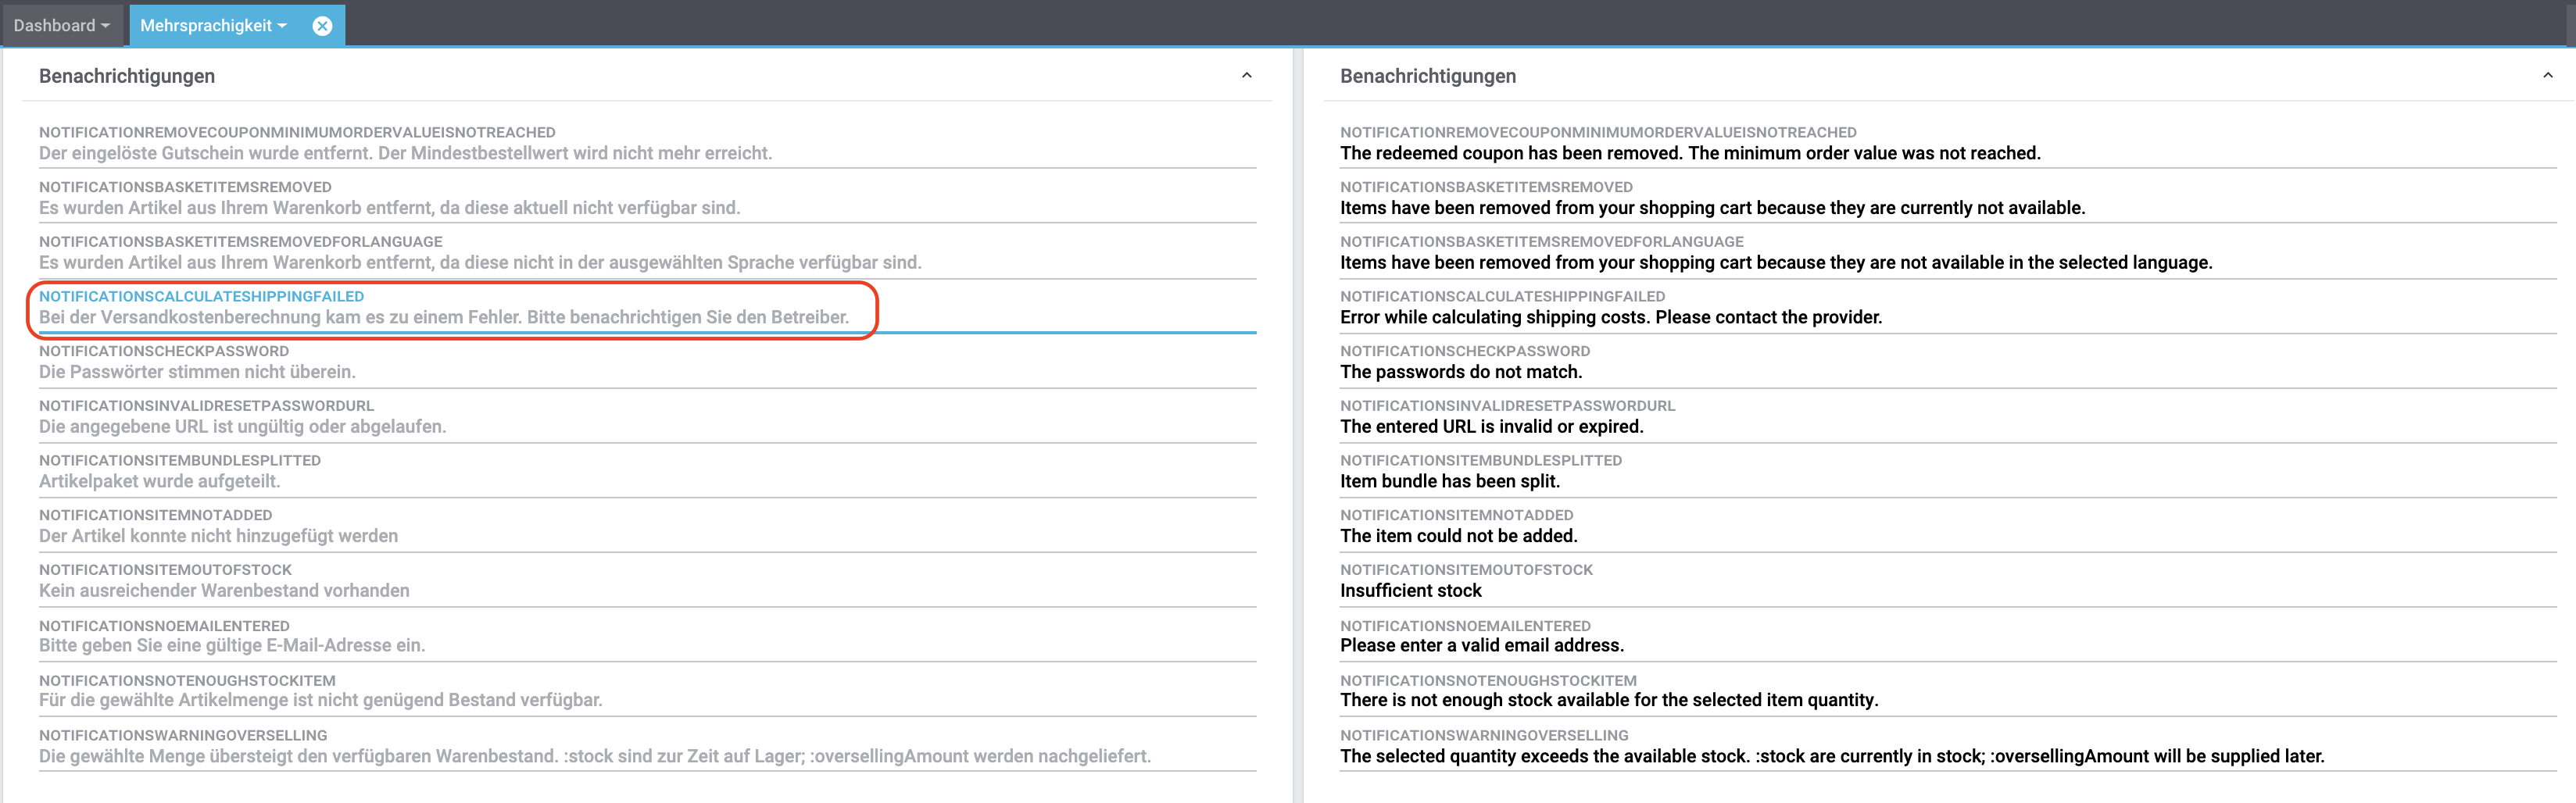
Task: Edit 'Please enter a valid email address.' field
Action: point(1946,646)
